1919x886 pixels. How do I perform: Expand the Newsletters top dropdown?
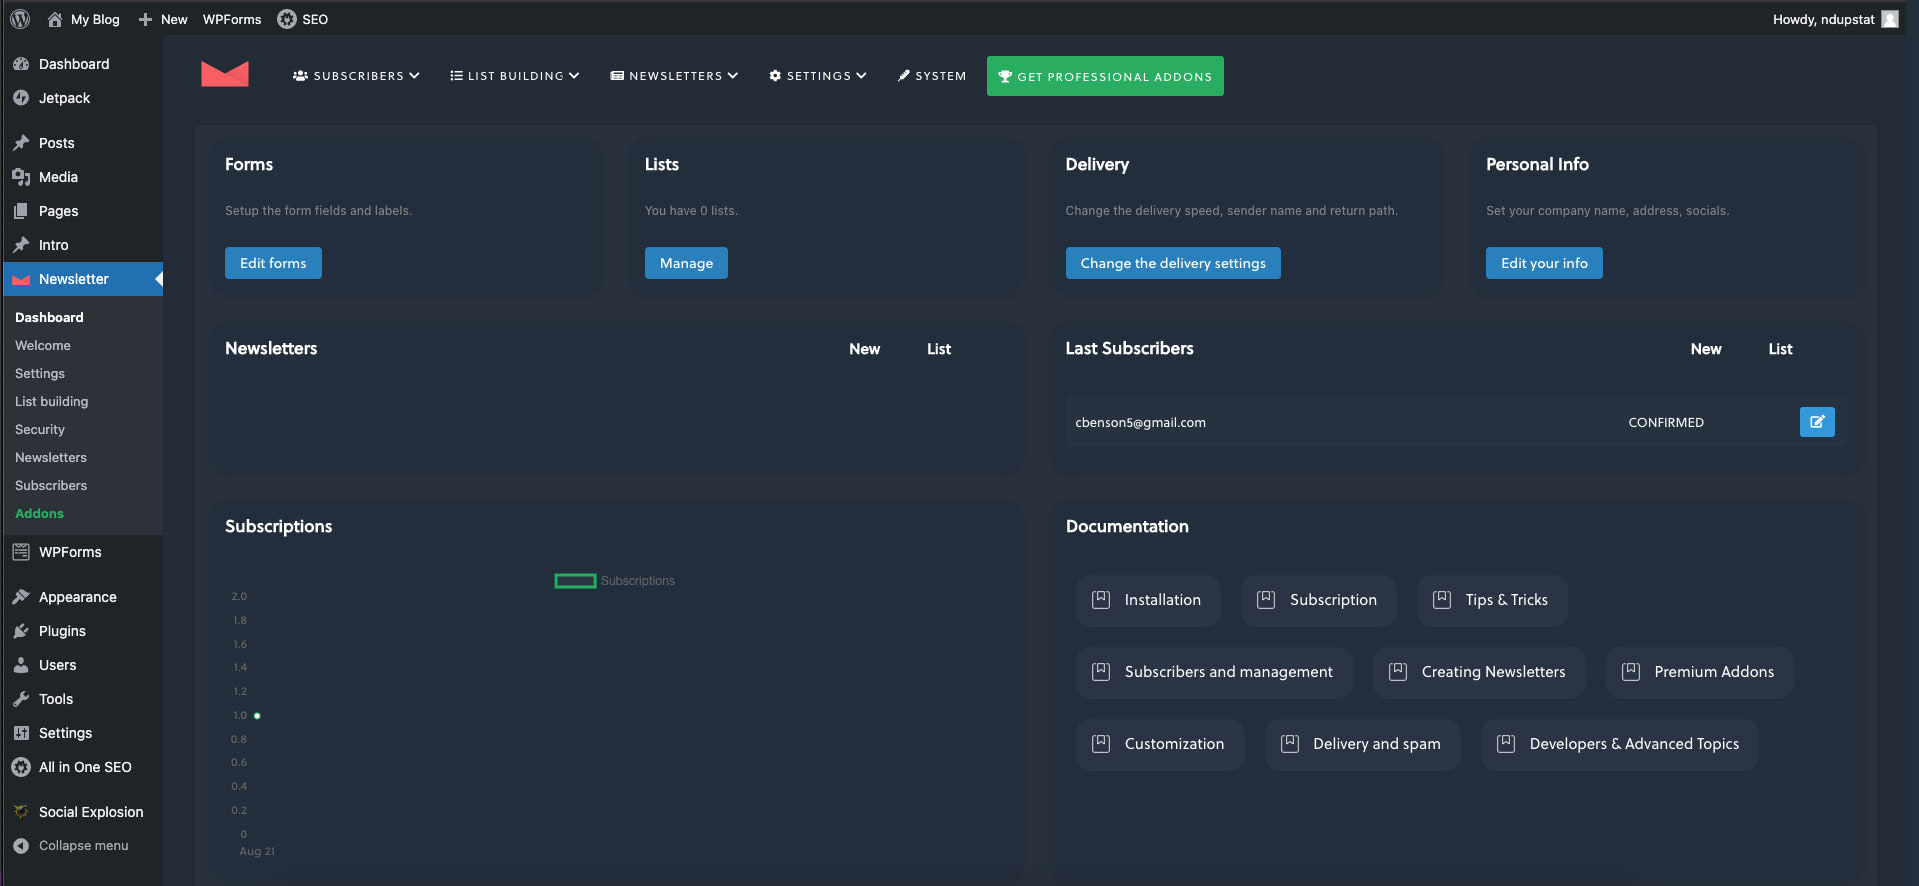click(674, 76)
